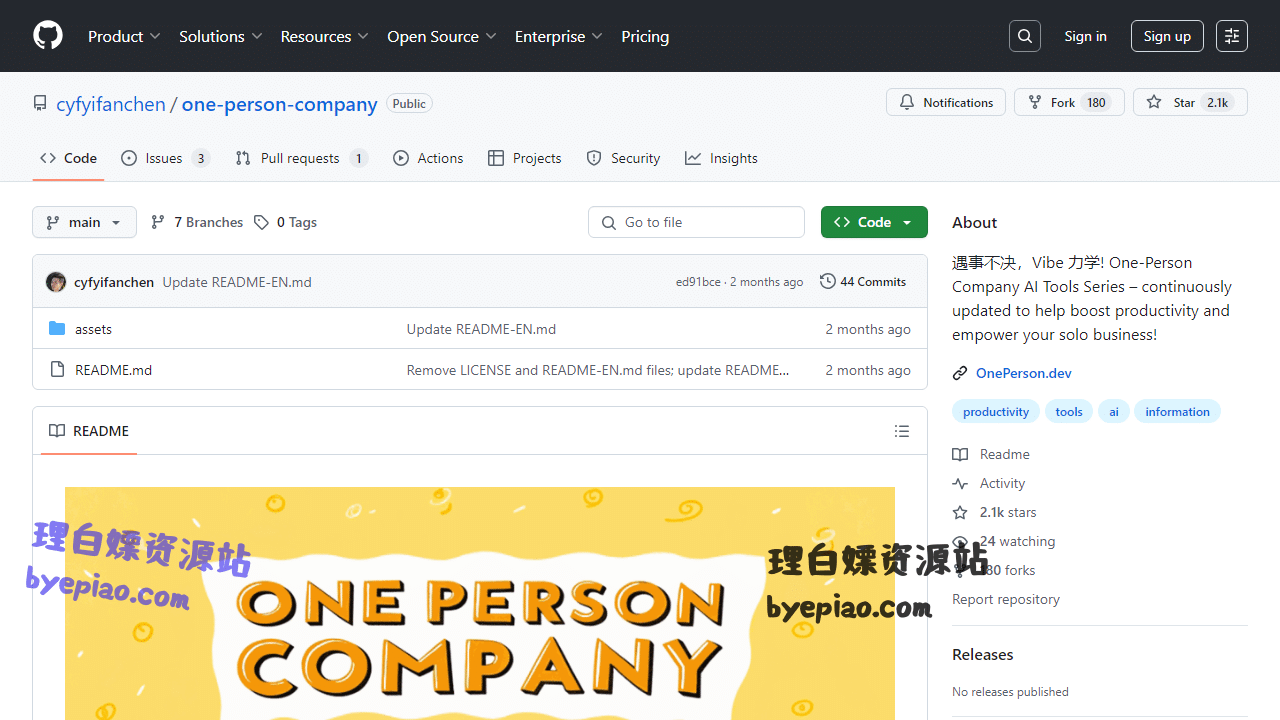The image size is (1280, 720).
Task: Open the Projects tab
Action: tap(525, 158)
